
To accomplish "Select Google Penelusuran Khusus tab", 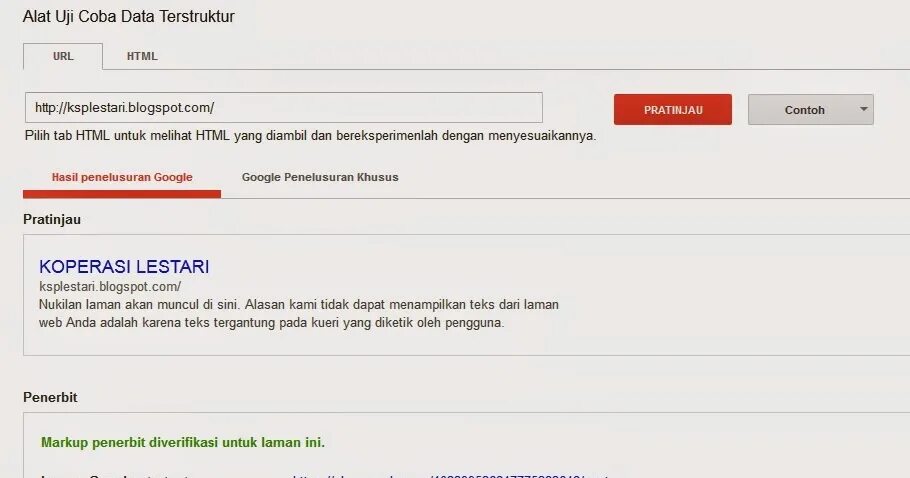I will click(320, 178).
